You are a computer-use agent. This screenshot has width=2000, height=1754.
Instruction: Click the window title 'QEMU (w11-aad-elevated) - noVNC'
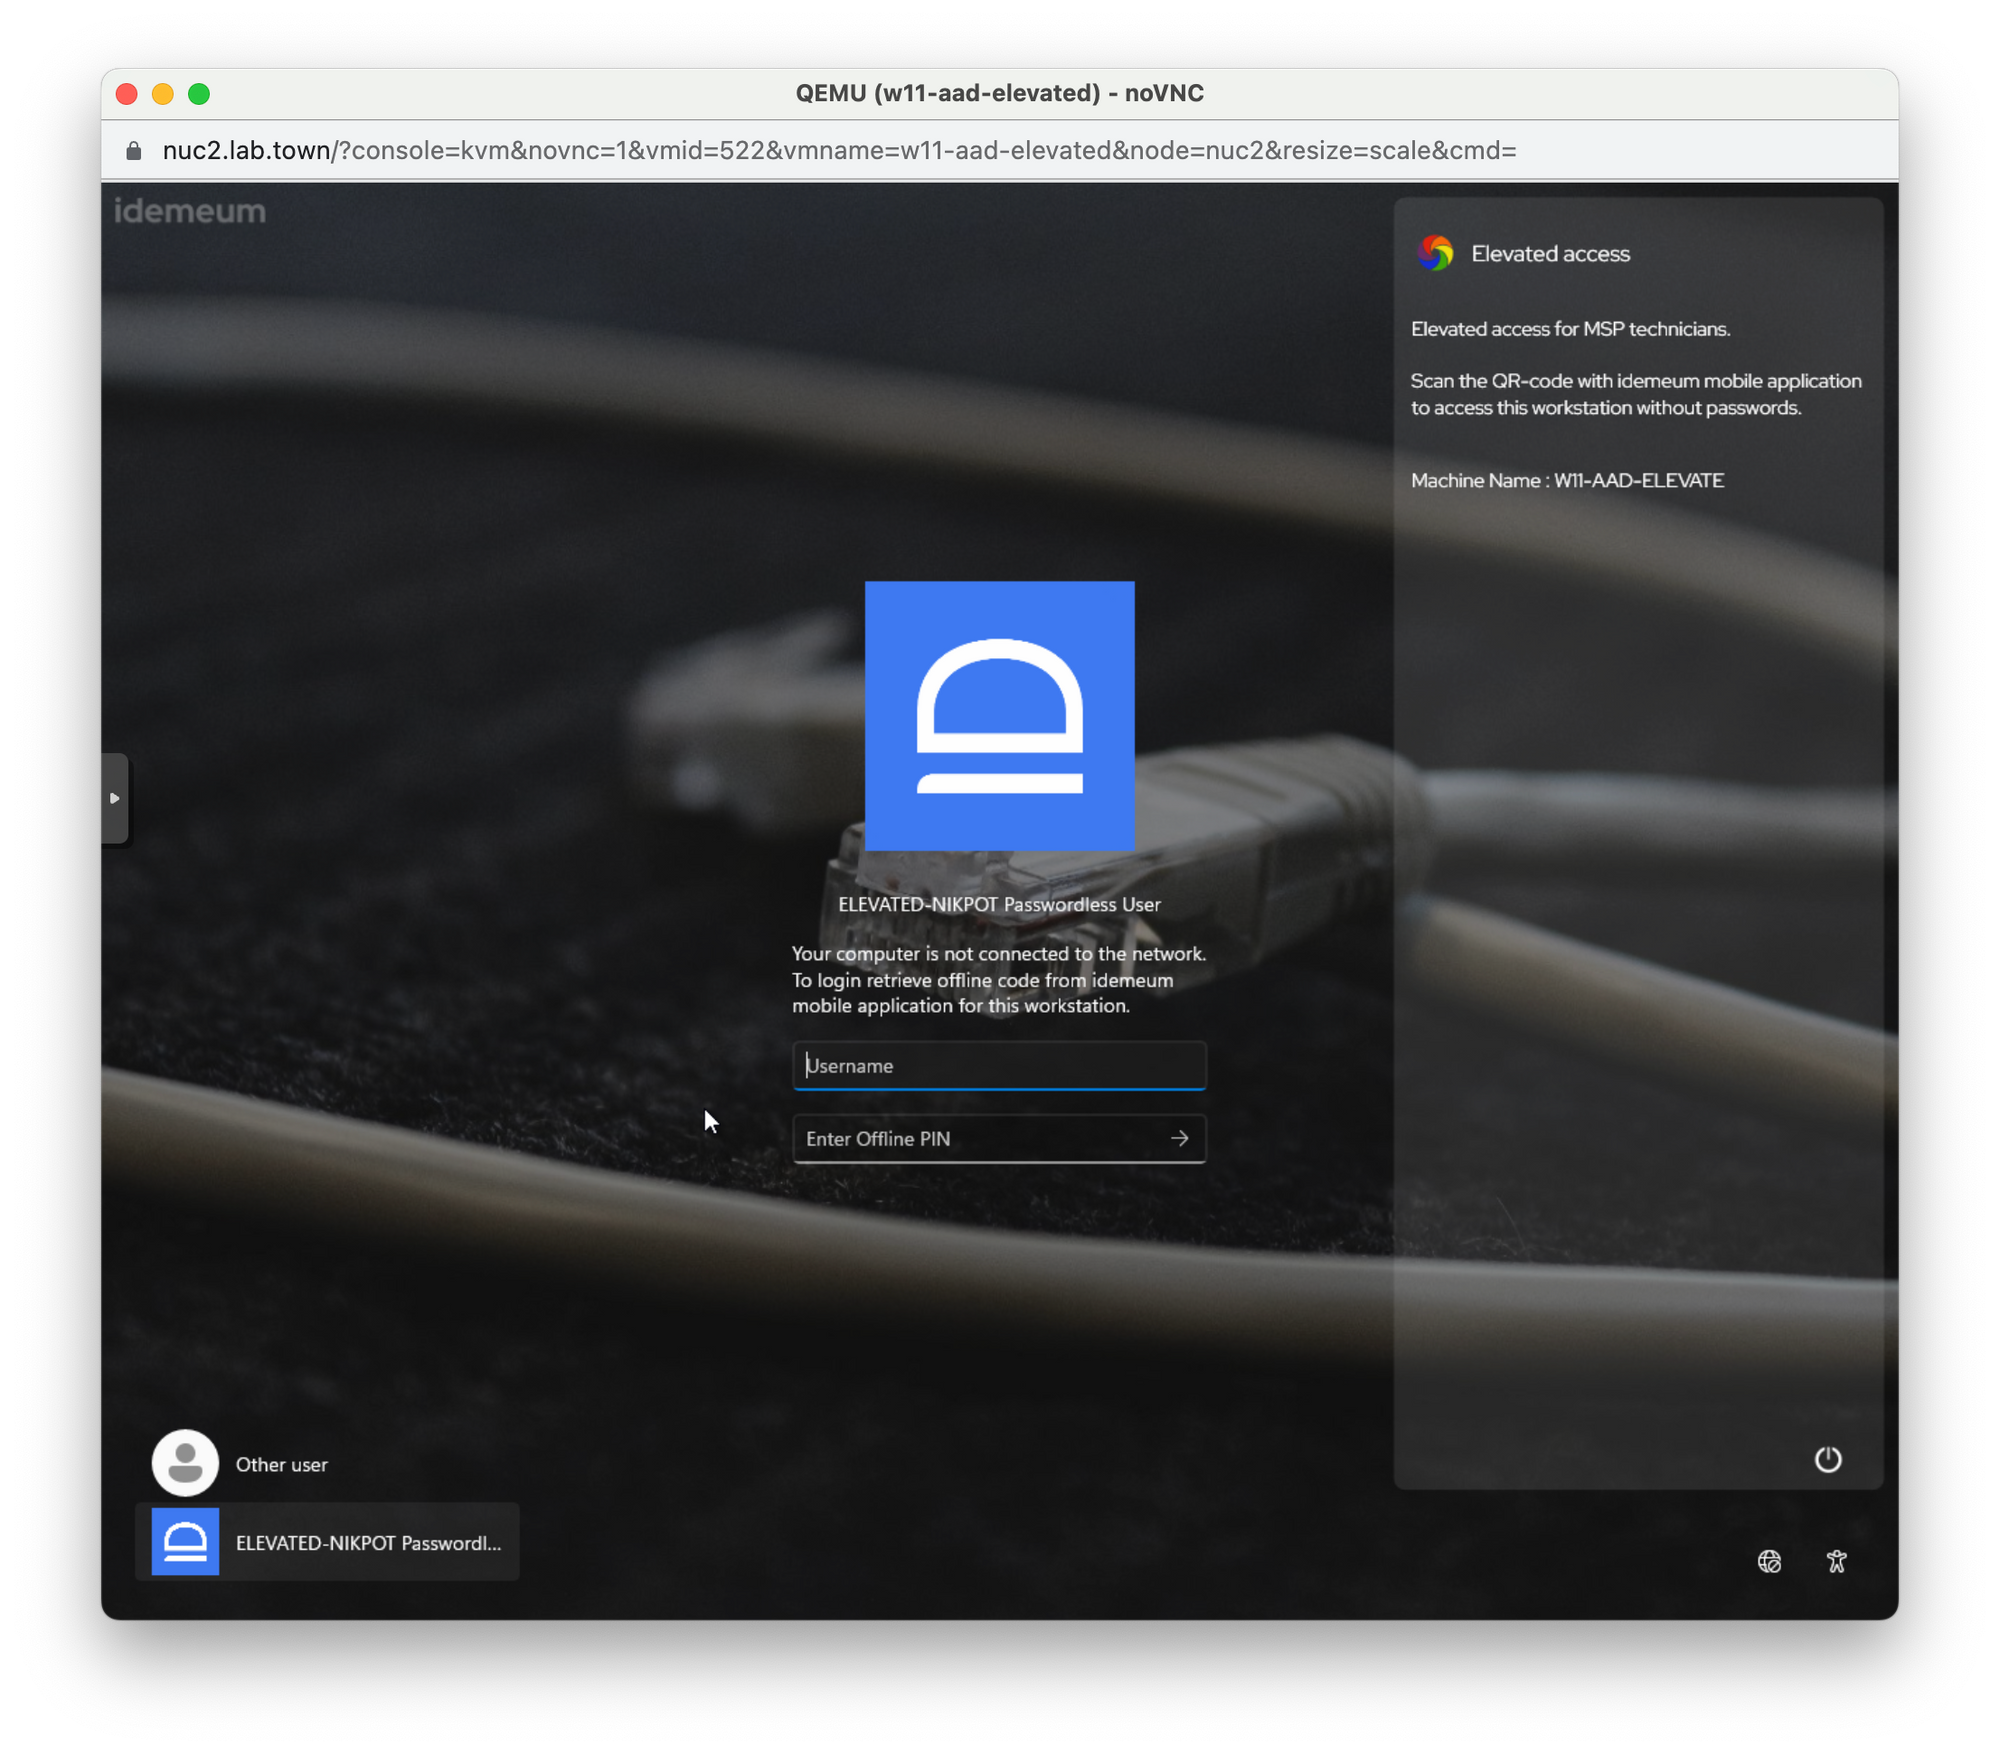999,93
